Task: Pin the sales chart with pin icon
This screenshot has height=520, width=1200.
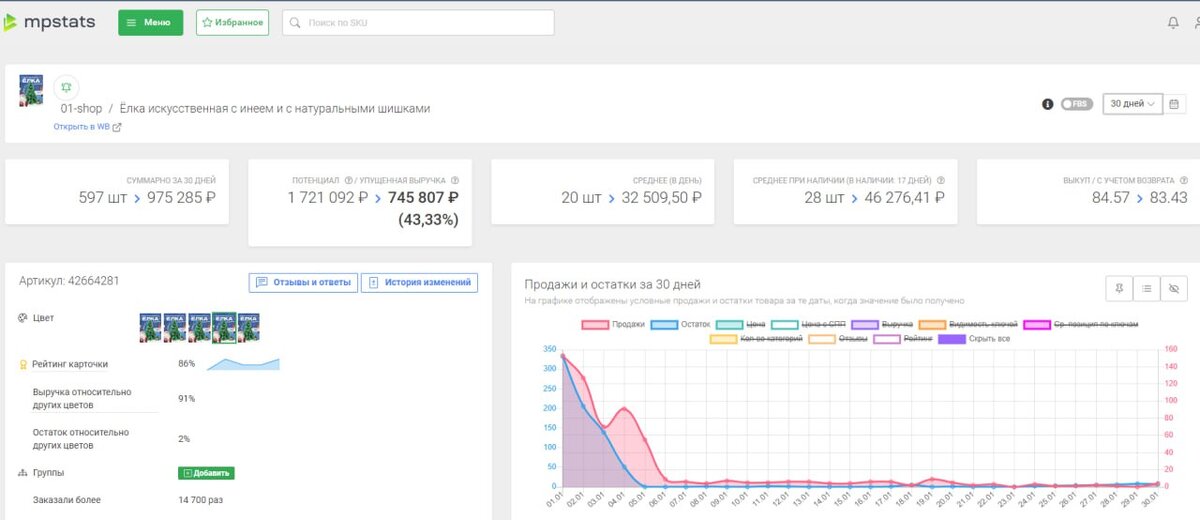Action: [1119, 288]
